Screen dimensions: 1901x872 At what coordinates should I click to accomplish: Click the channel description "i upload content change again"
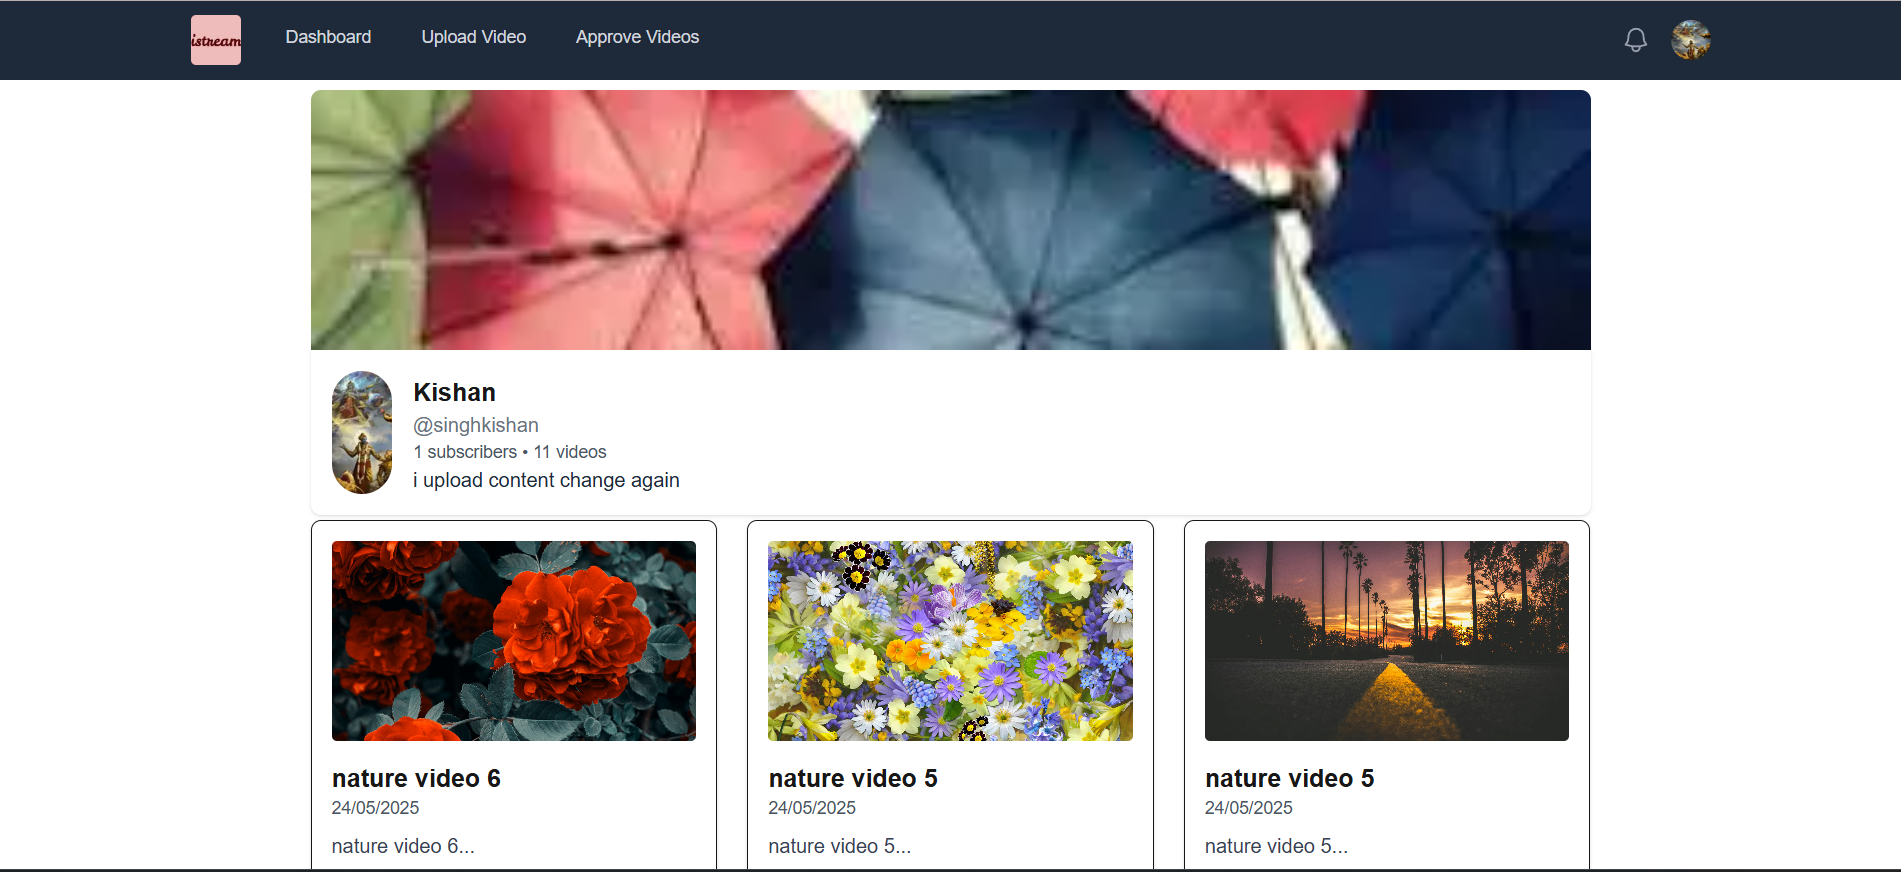coord(546,480)
